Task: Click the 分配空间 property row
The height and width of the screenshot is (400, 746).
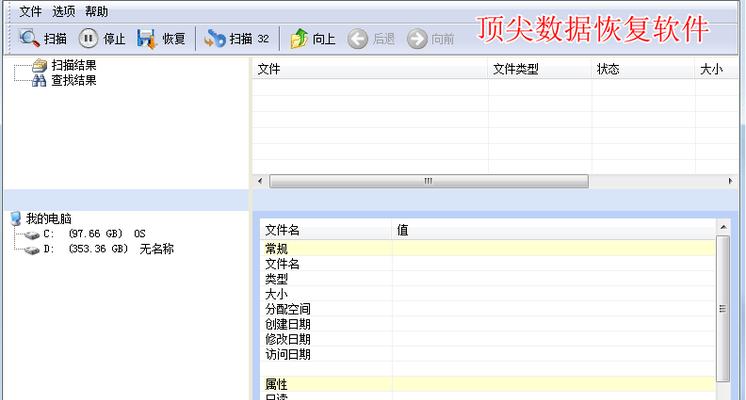Action: click(x=488, y=309)
